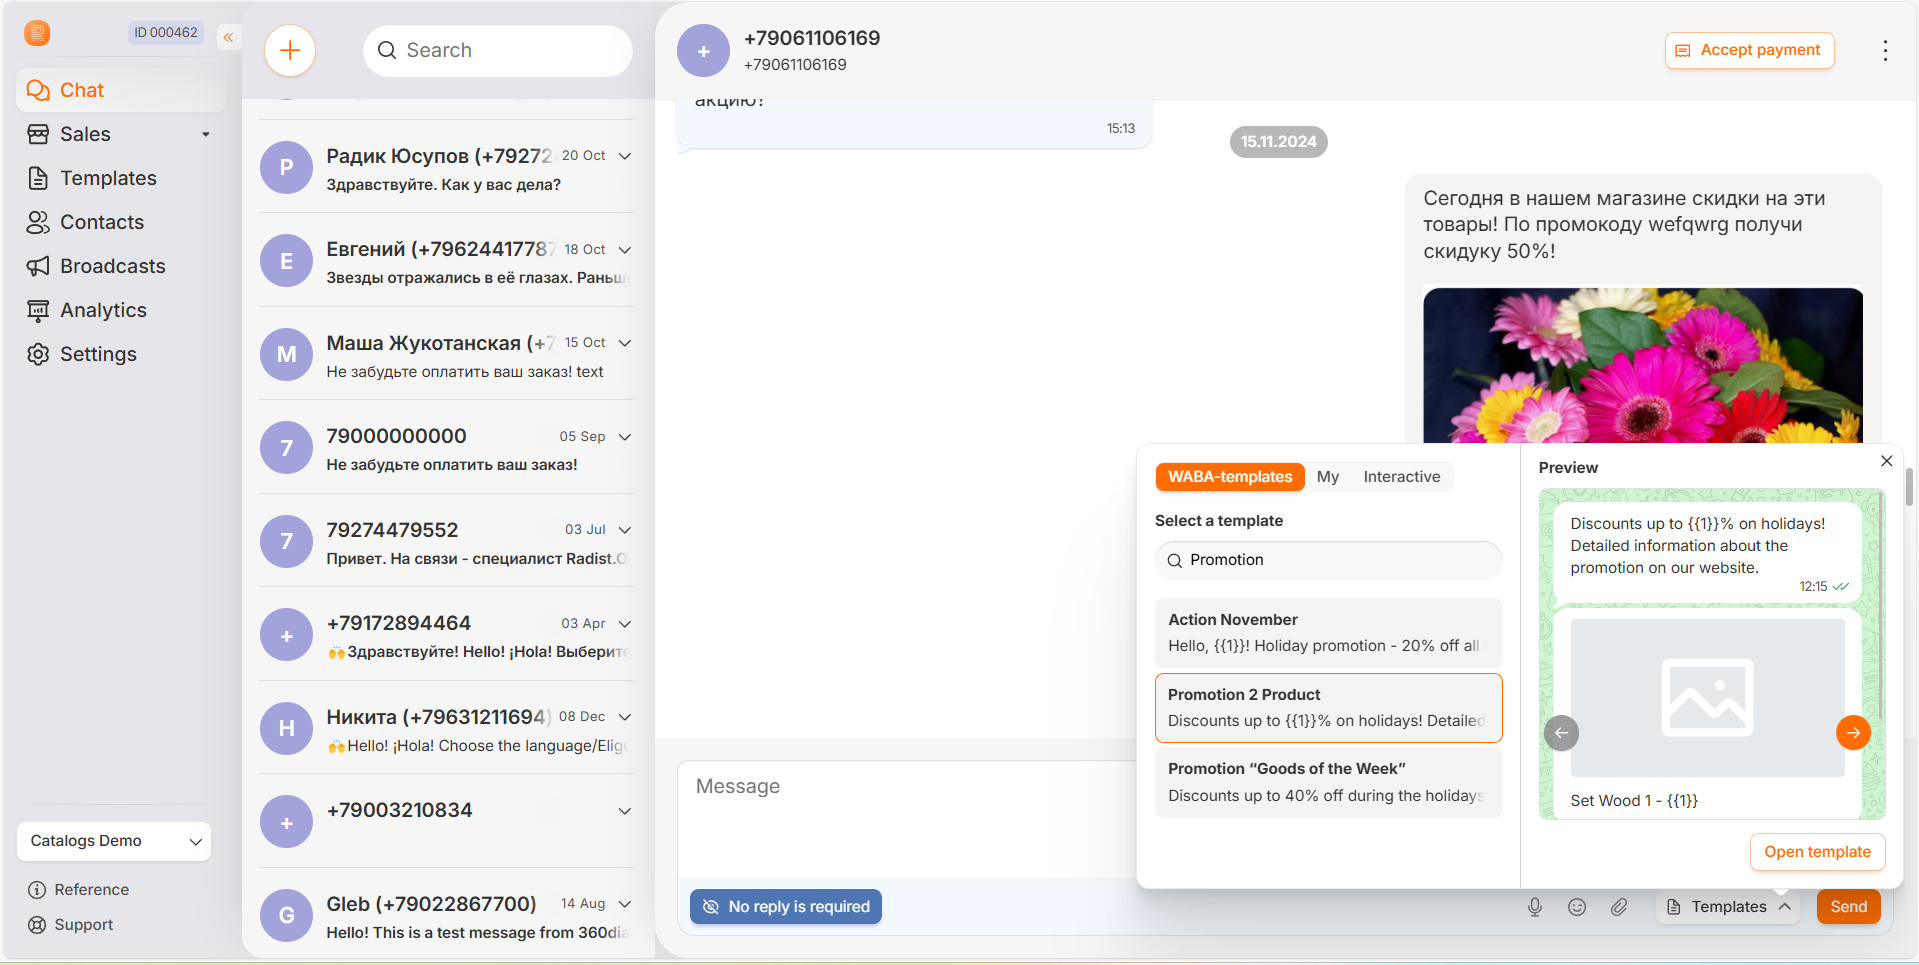Go to next preview slide arrow
The height and width of the screenshot is (965, 1919).
[1853, 733]
